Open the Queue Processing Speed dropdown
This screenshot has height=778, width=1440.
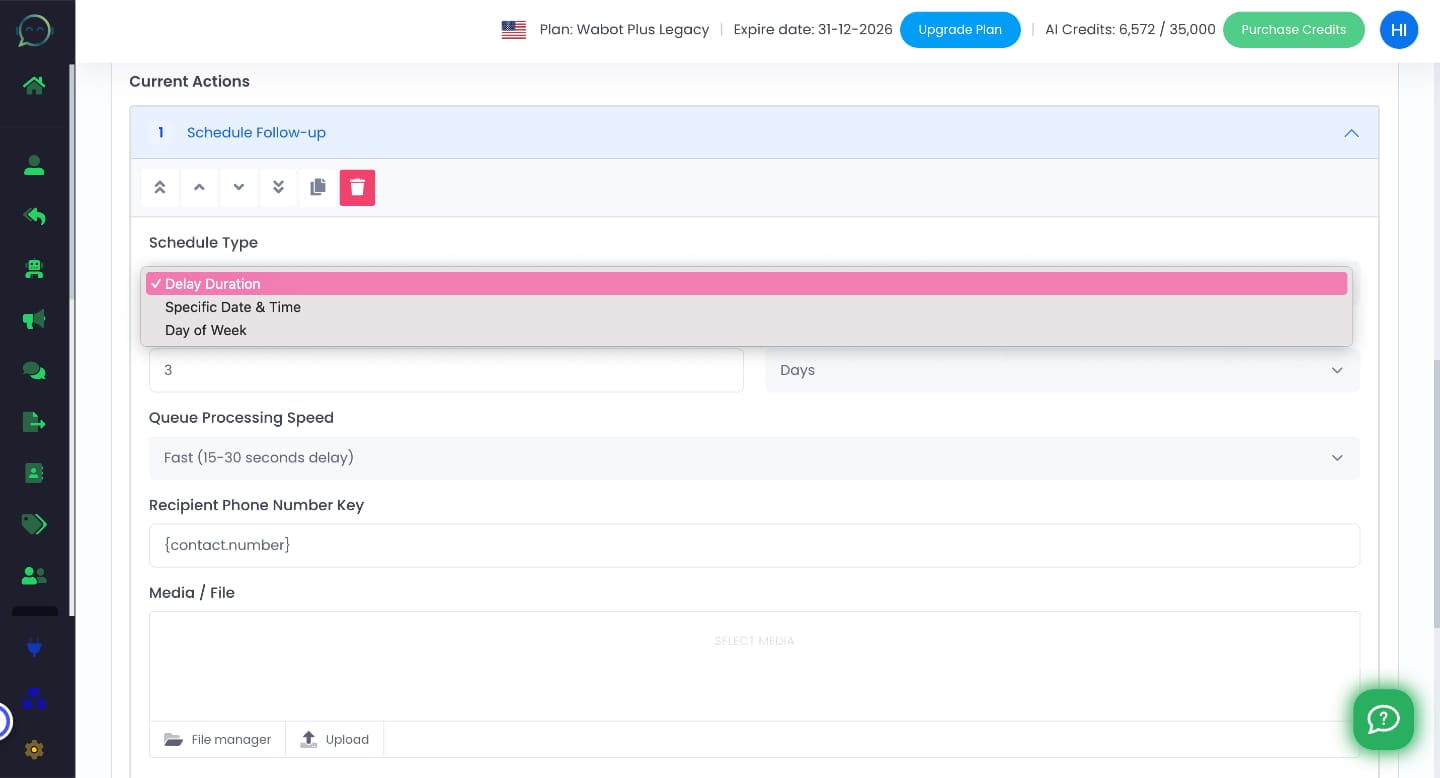pos(754,457)
